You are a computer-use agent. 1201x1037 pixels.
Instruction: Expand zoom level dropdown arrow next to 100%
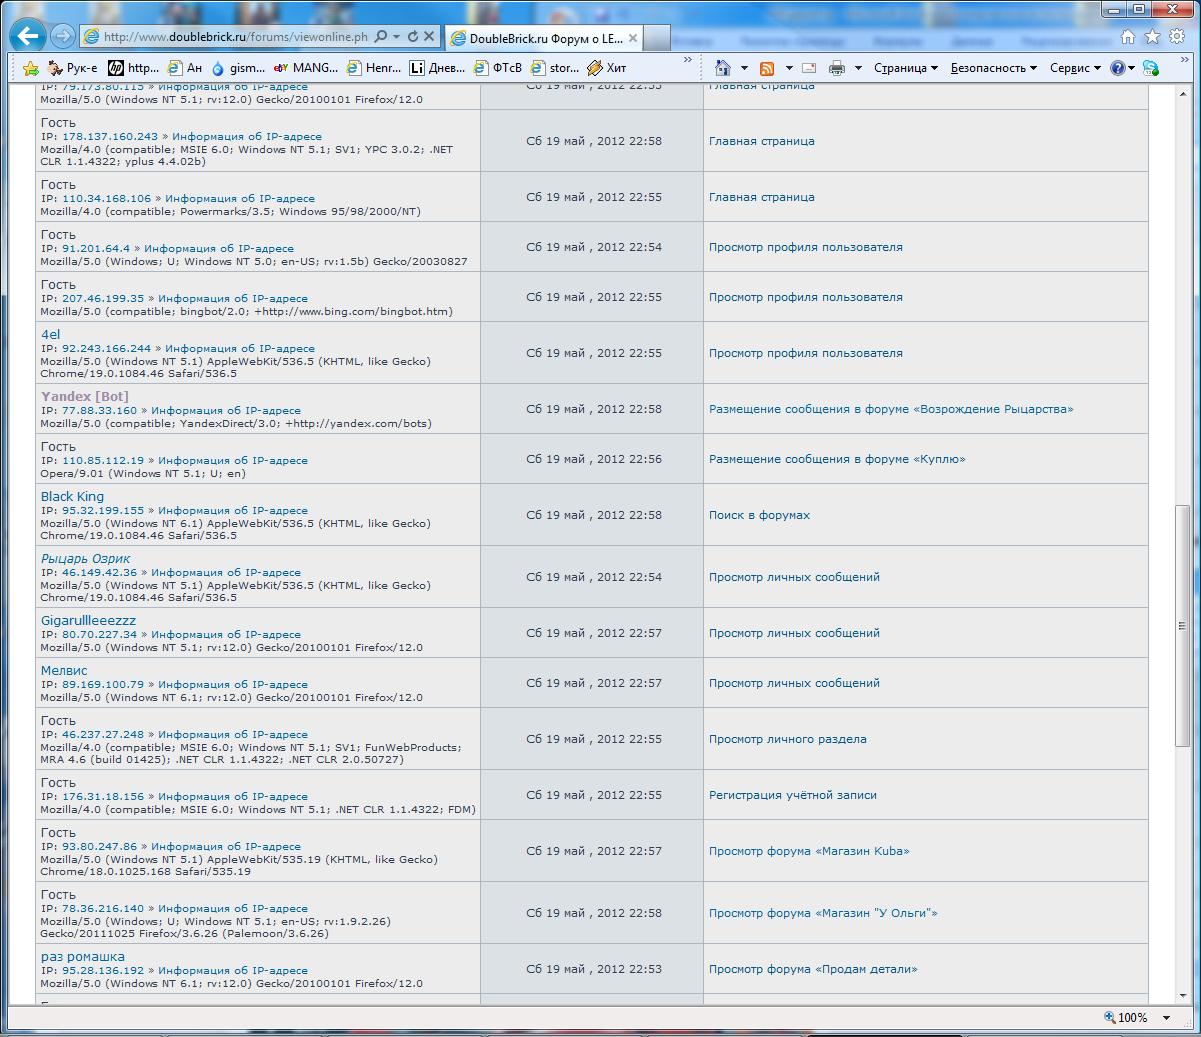pos(1166,1018)
